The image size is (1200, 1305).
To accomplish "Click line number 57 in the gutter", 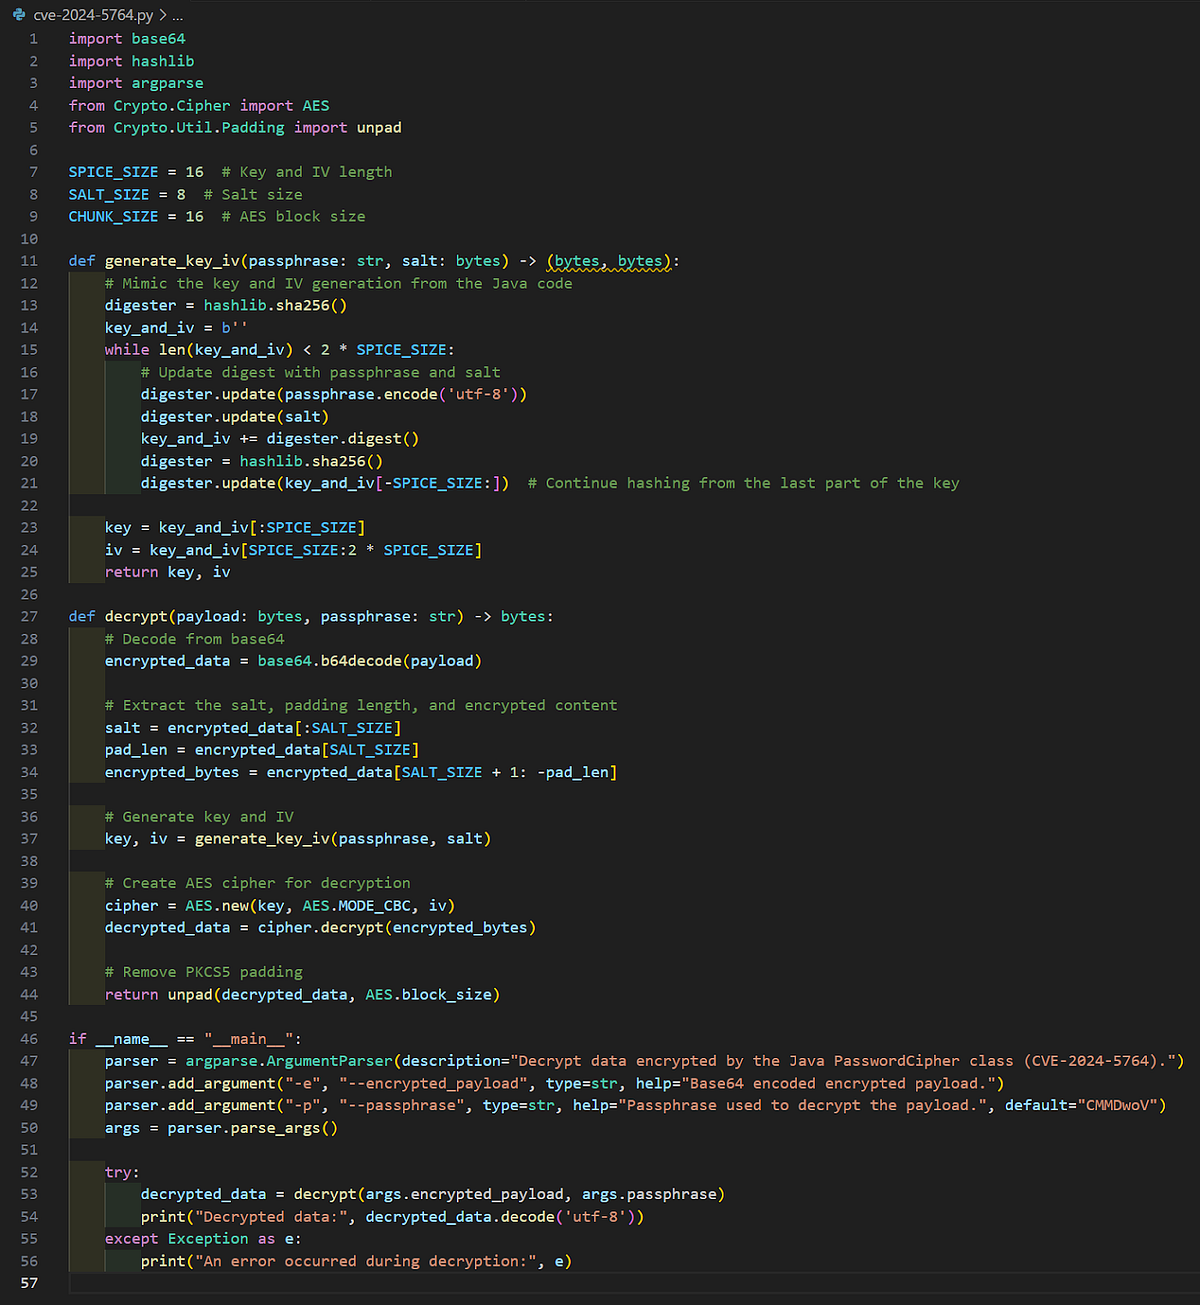I will pos(29,1283).
